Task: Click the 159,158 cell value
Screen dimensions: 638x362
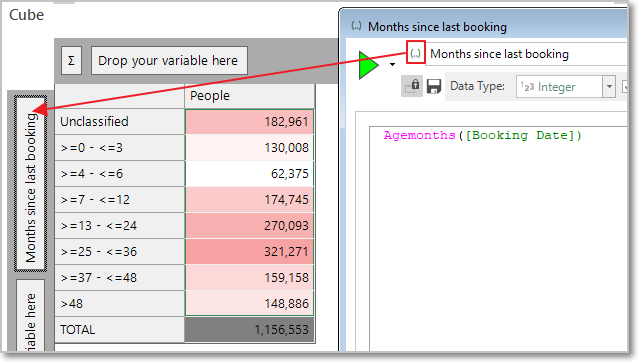Action: point(249,278)
